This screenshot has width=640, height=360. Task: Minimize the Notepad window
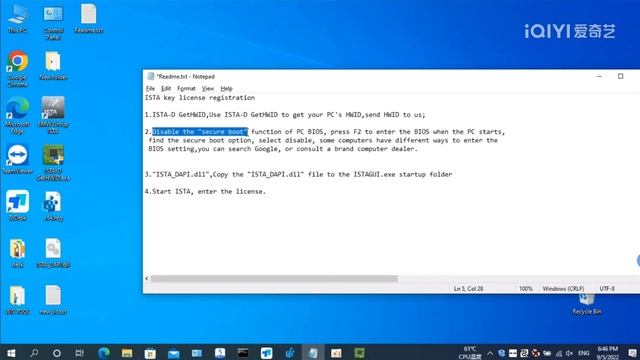click(599, 76)
